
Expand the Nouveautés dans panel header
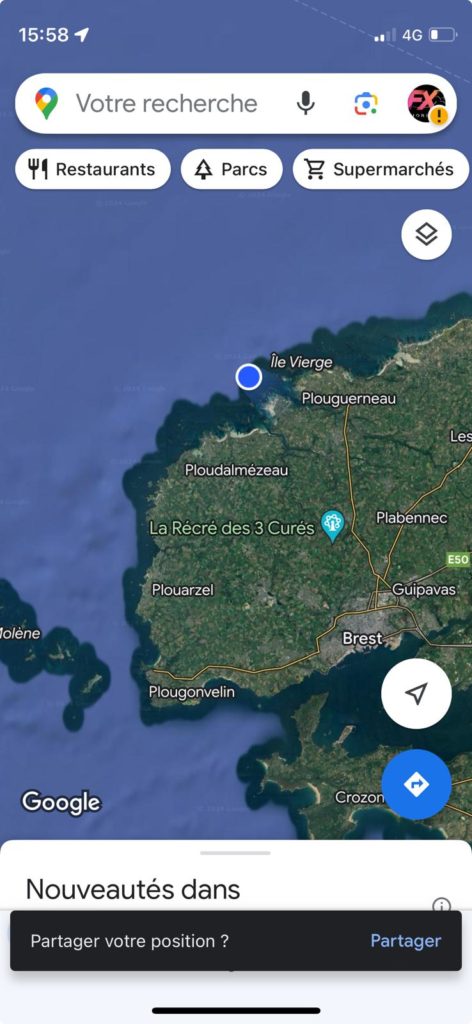133,889
